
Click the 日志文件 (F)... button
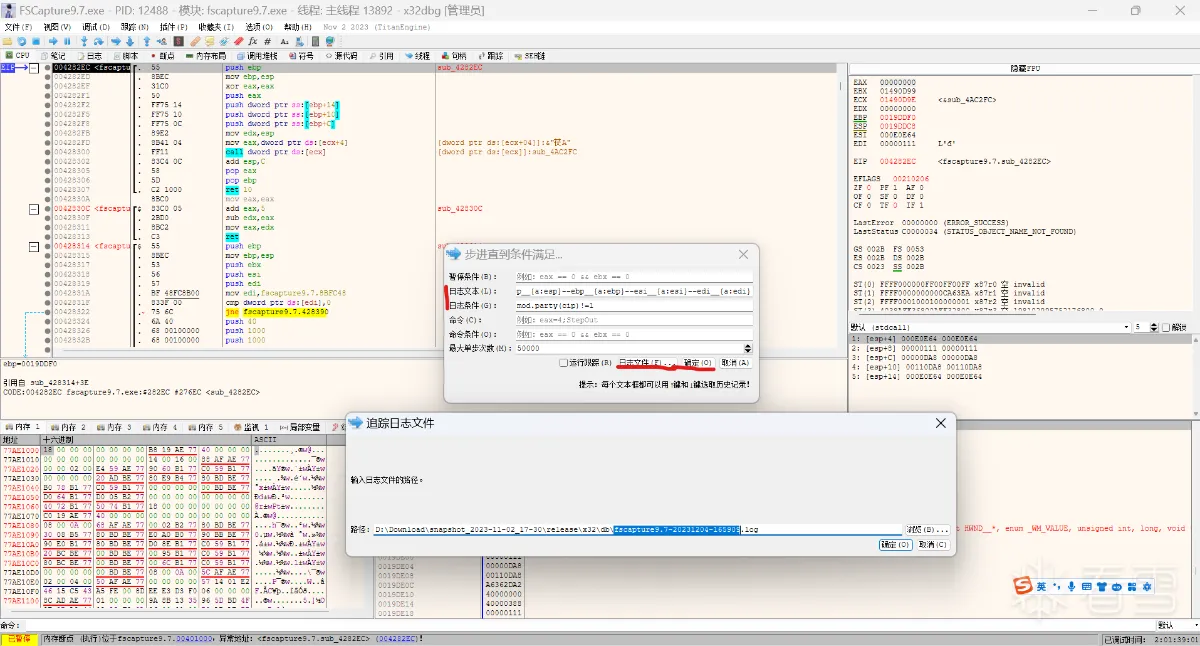(647, 363)
